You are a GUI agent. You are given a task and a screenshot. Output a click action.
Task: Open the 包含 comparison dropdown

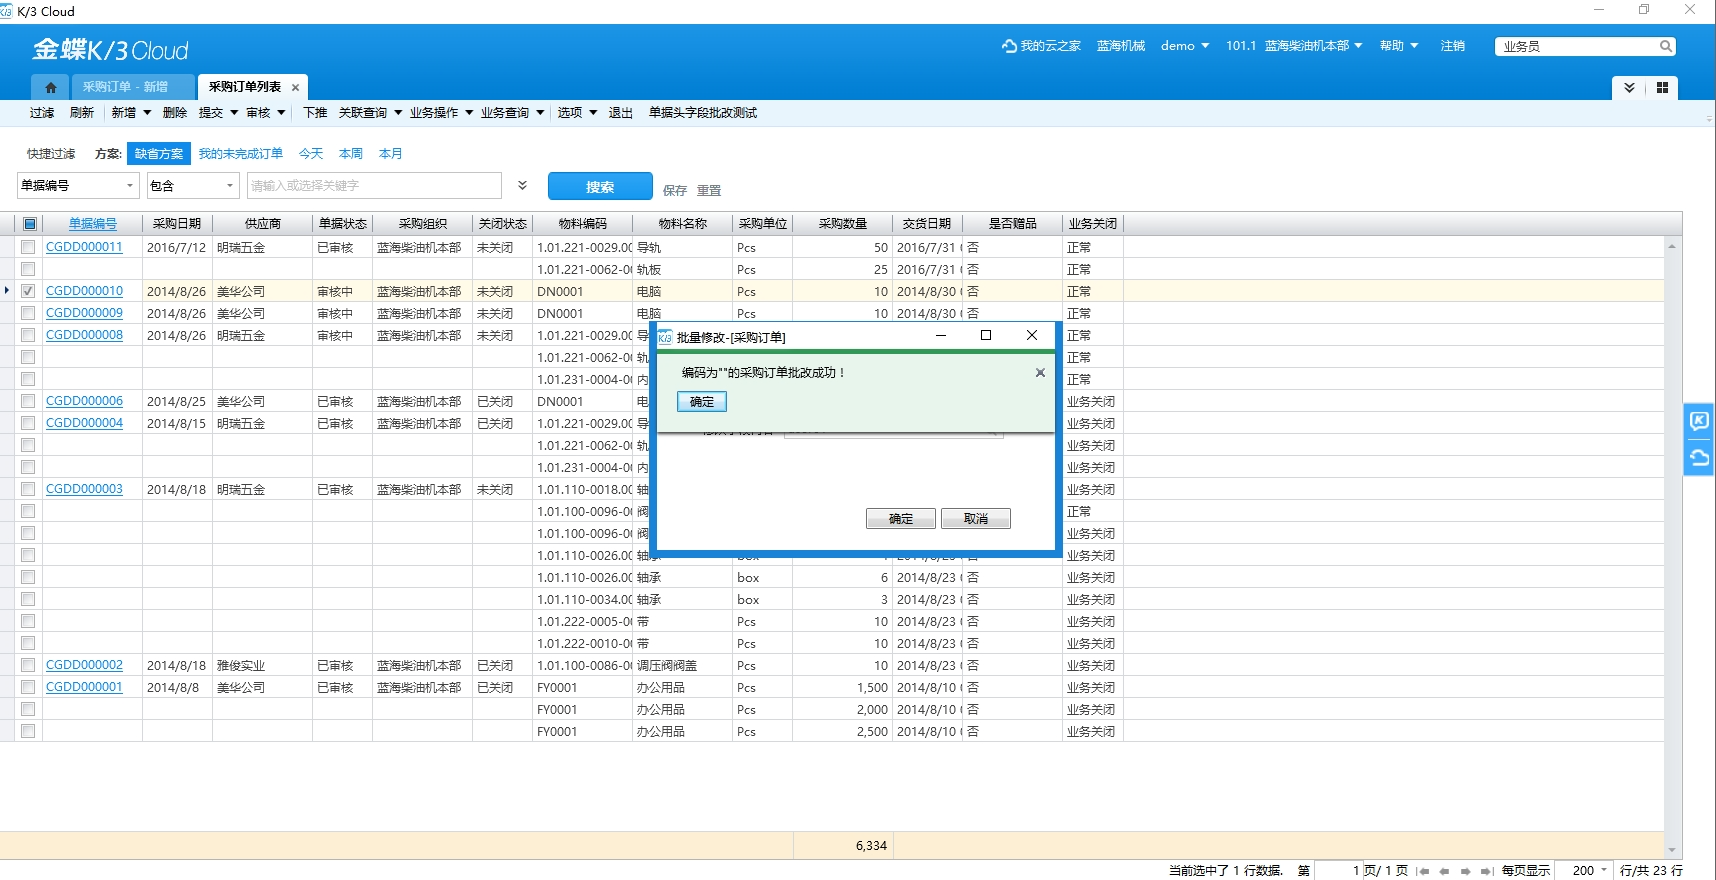click(230, 186)
